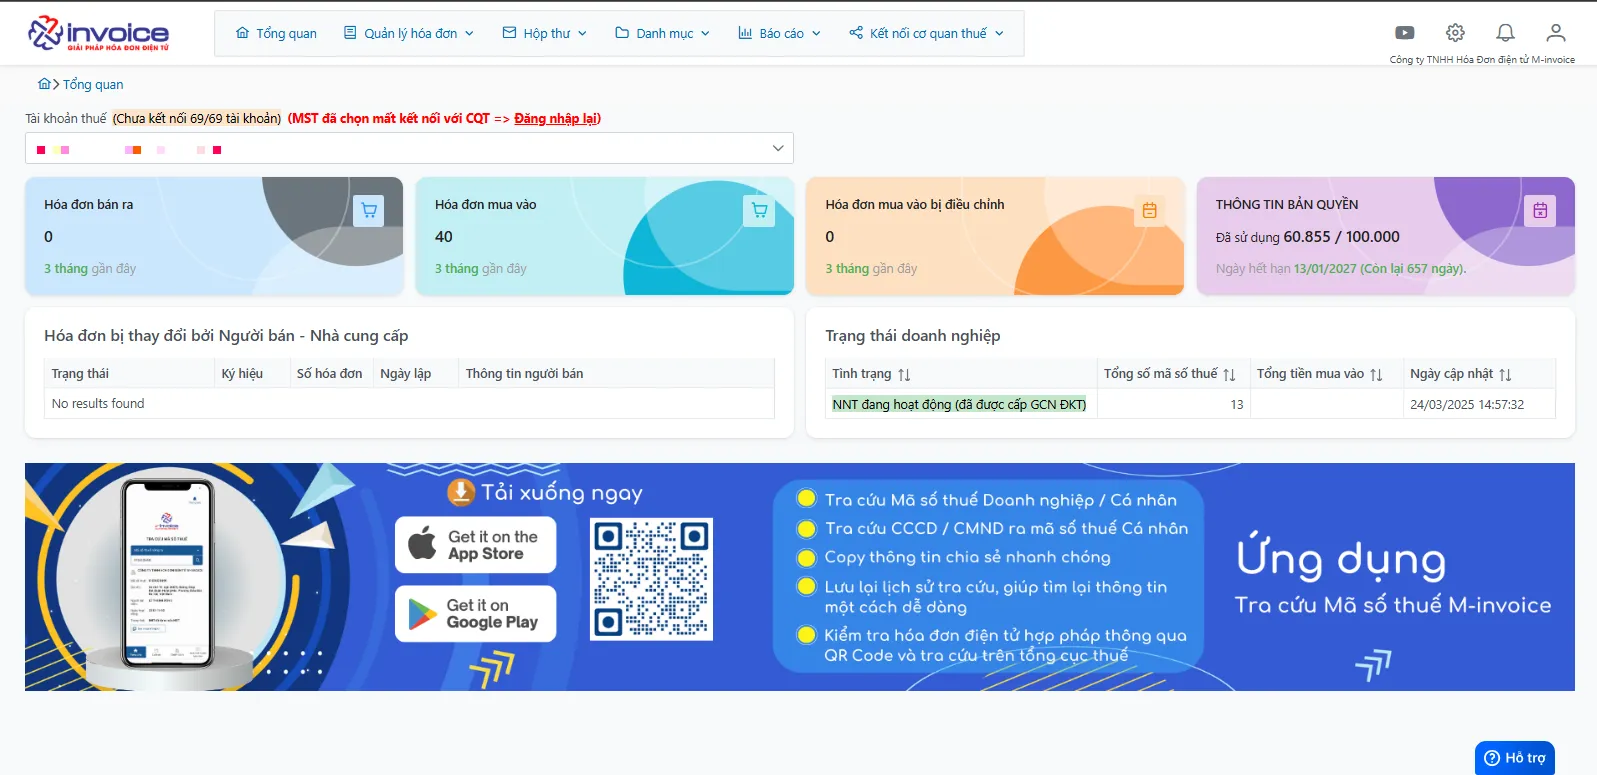Open the settings gear icon
This screenshot has height=775, width=1597.
coord(1456,33)
